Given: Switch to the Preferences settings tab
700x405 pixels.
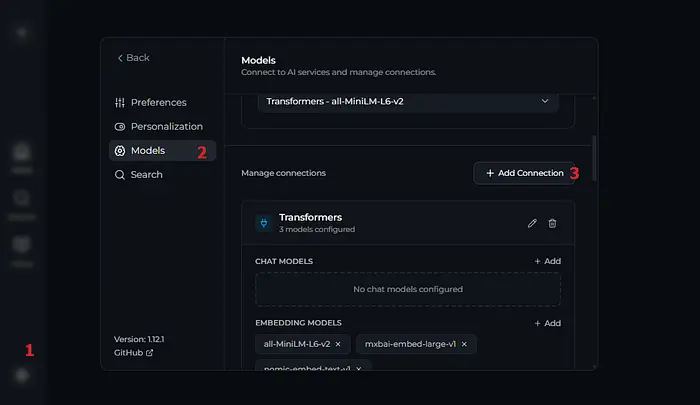Looking at the screenshot, I should (158, 102).
